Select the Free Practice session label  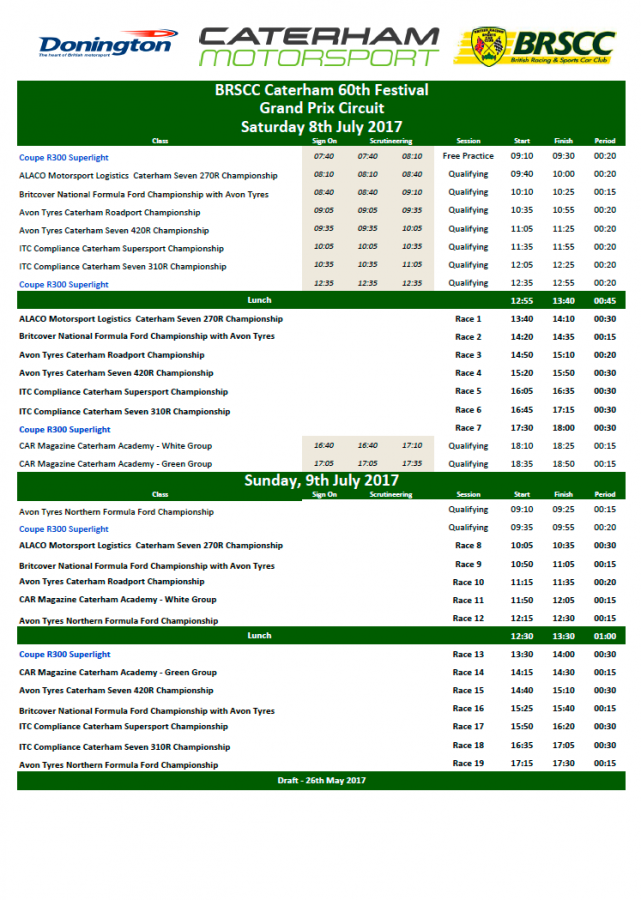(468, 156)
